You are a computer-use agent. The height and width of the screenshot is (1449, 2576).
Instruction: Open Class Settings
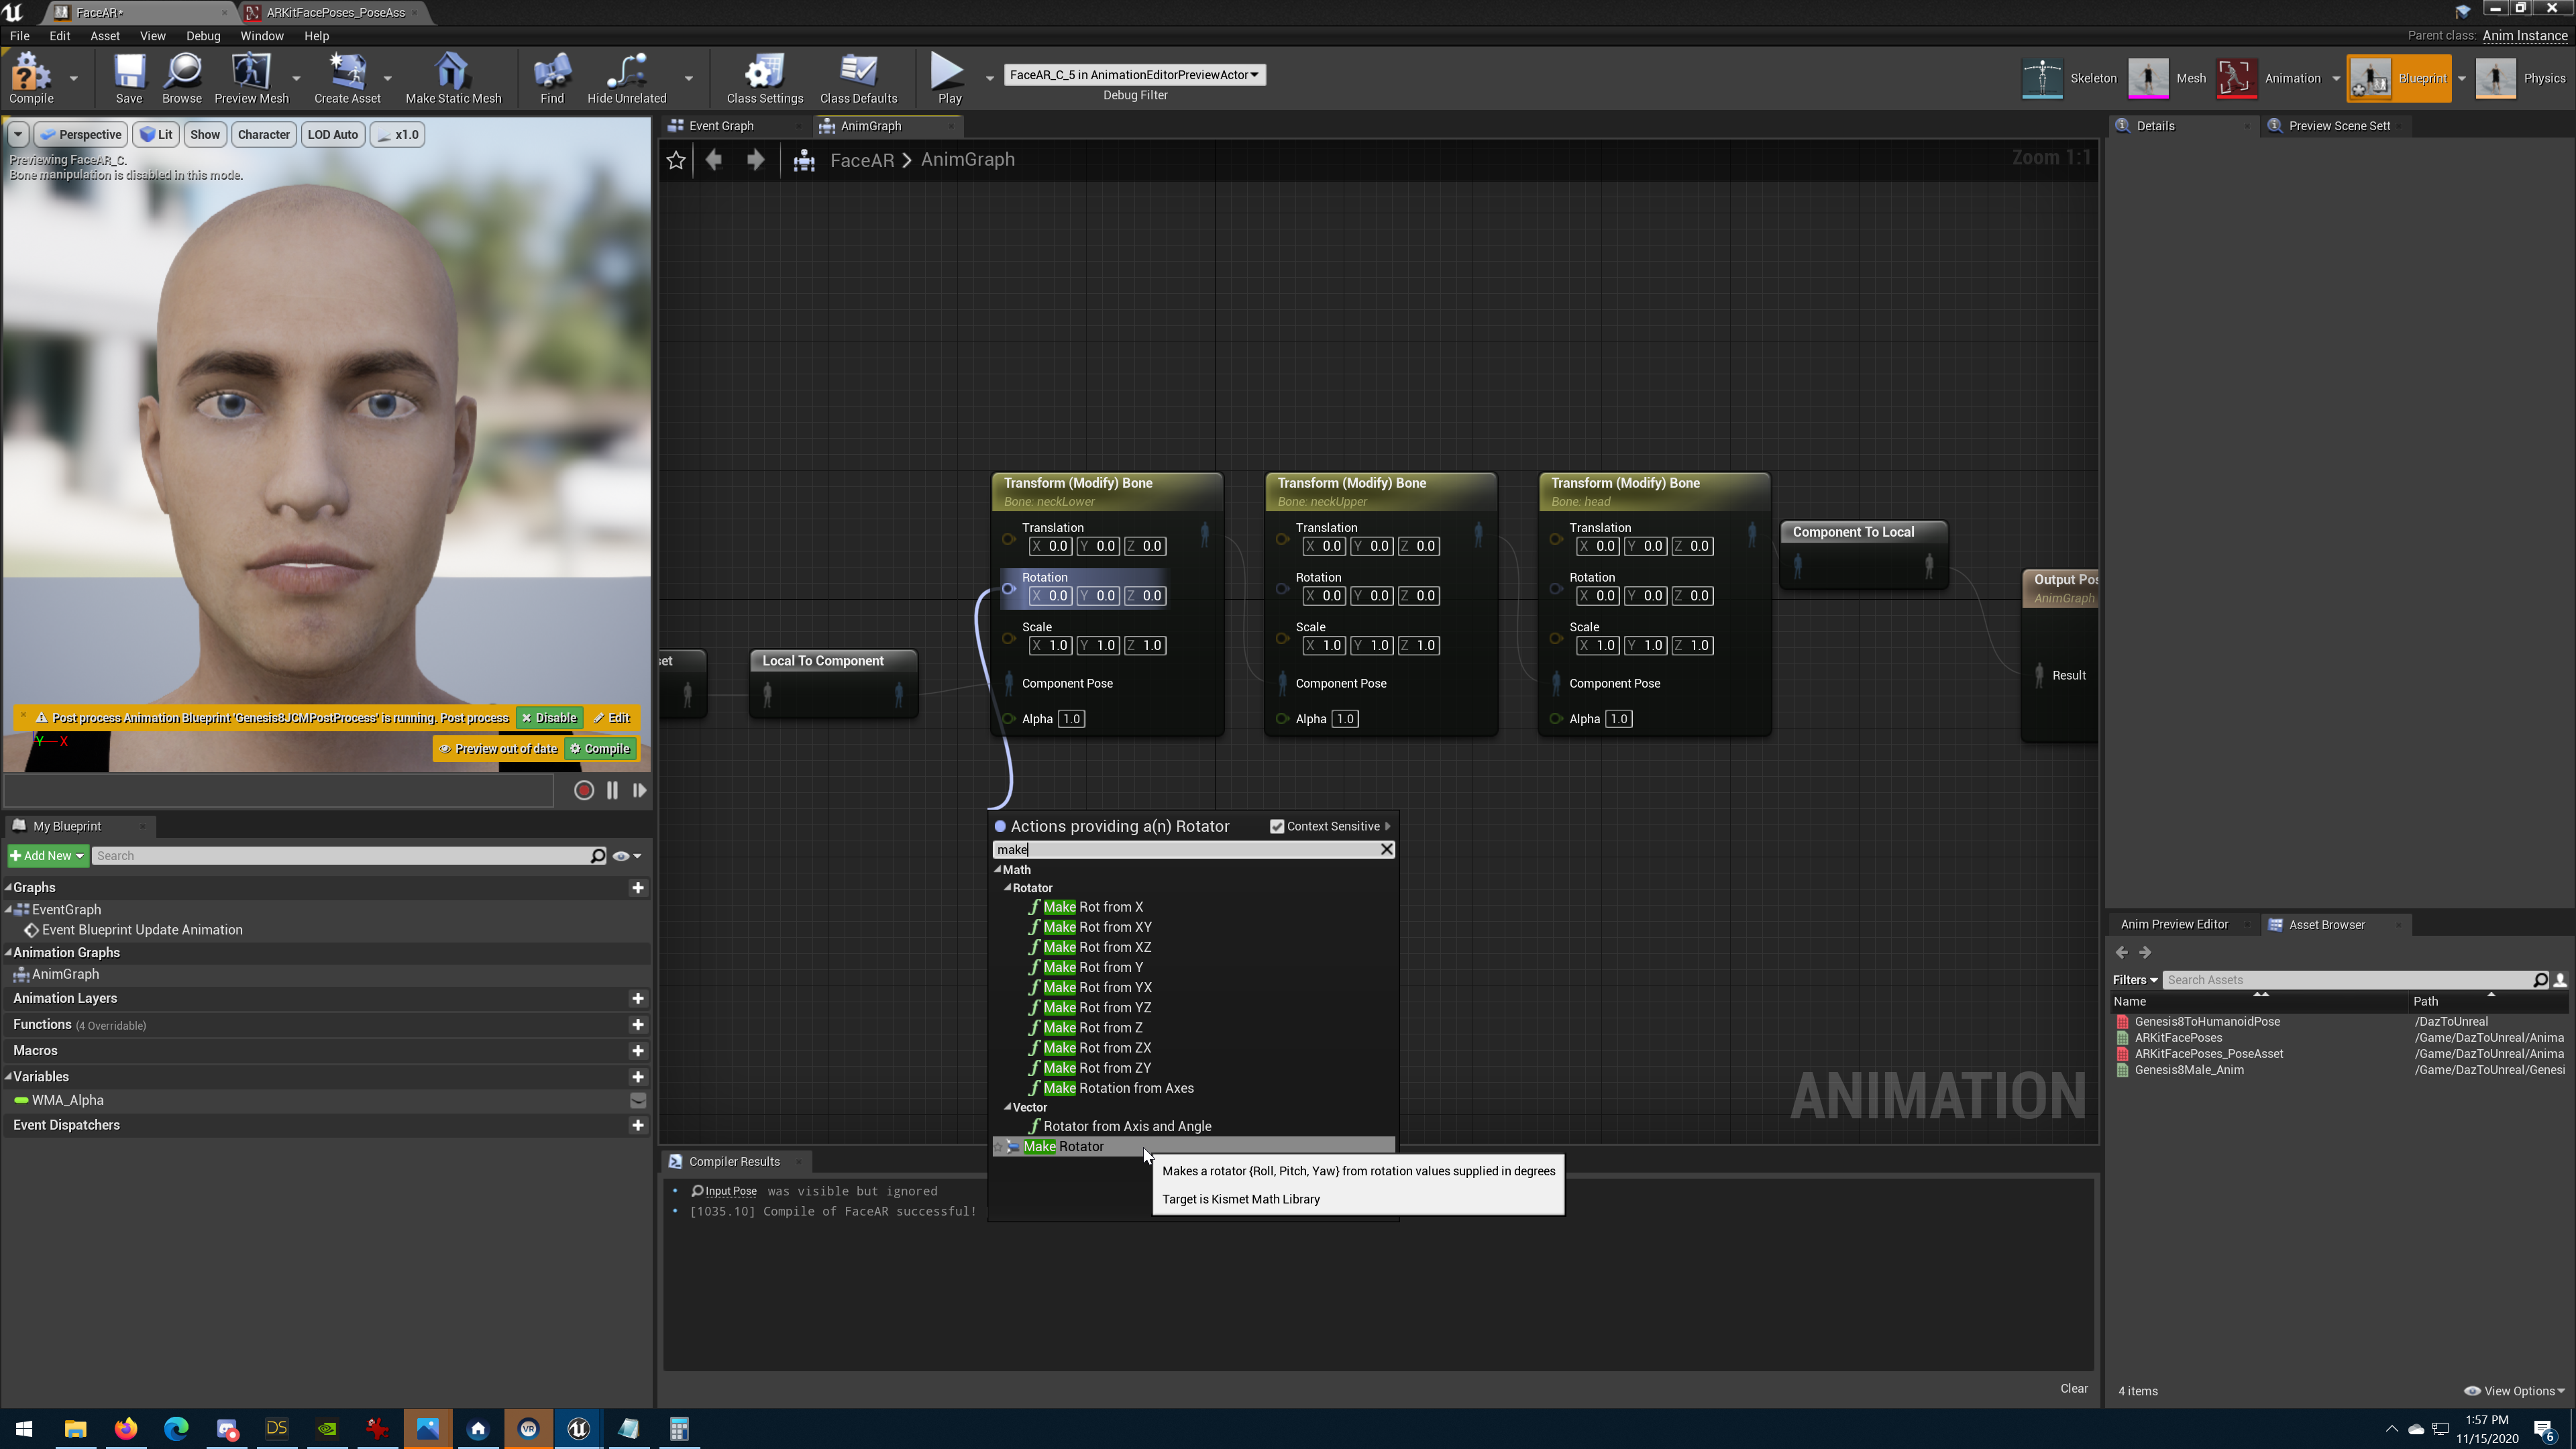(765, 78)
